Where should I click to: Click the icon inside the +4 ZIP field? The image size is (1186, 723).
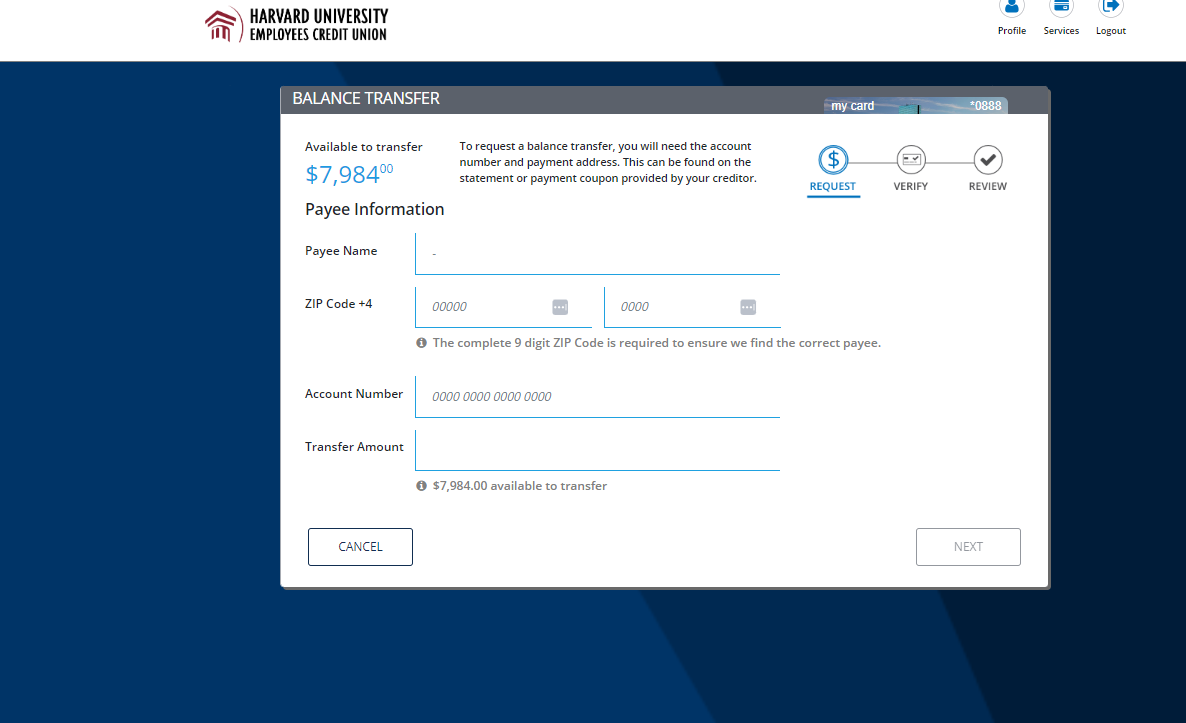click(748, 307)
